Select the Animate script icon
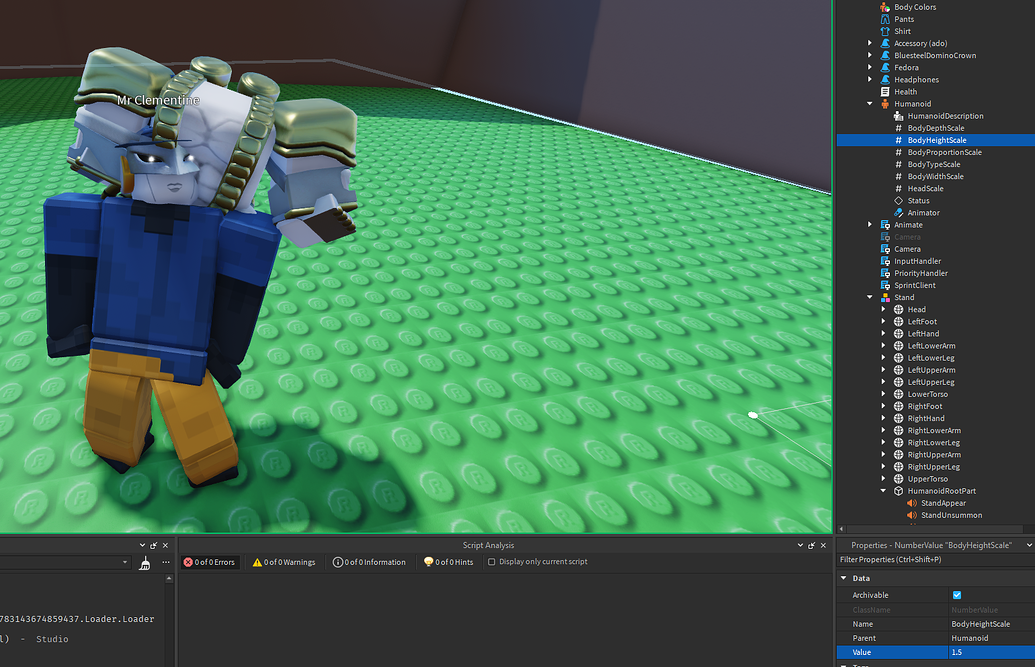This screenshot has height=667, width=1035. 884,224
